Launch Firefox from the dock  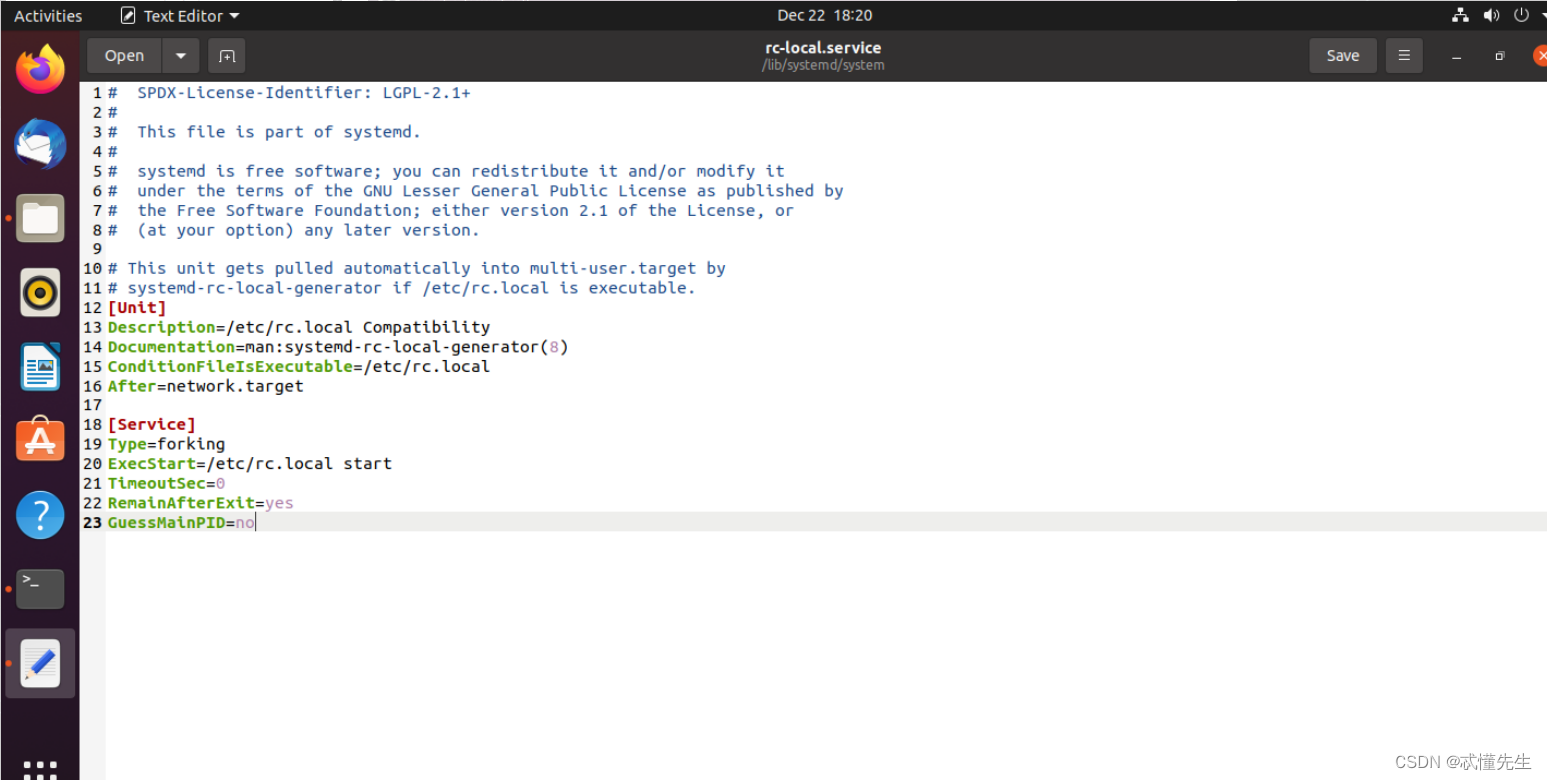40,68
